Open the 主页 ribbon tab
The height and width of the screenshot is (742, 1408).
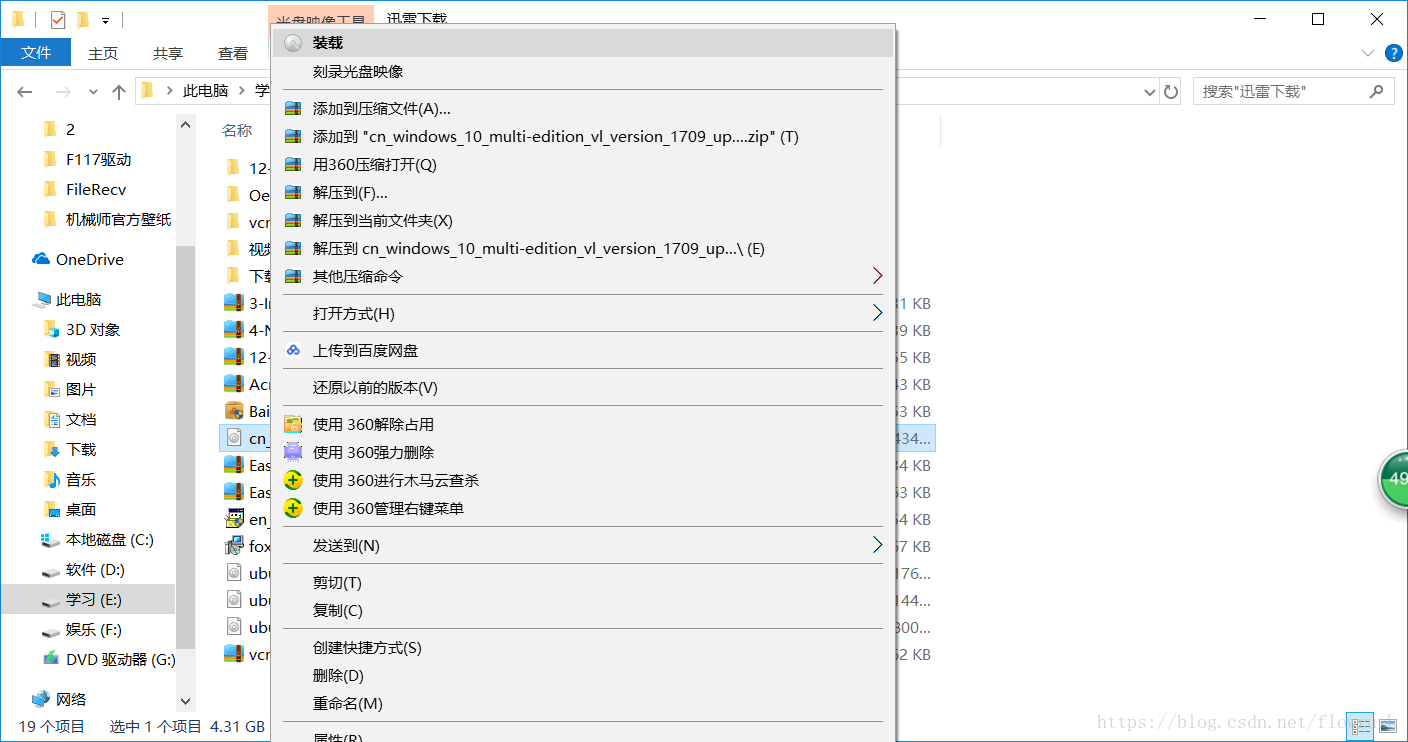click(103, 53)
